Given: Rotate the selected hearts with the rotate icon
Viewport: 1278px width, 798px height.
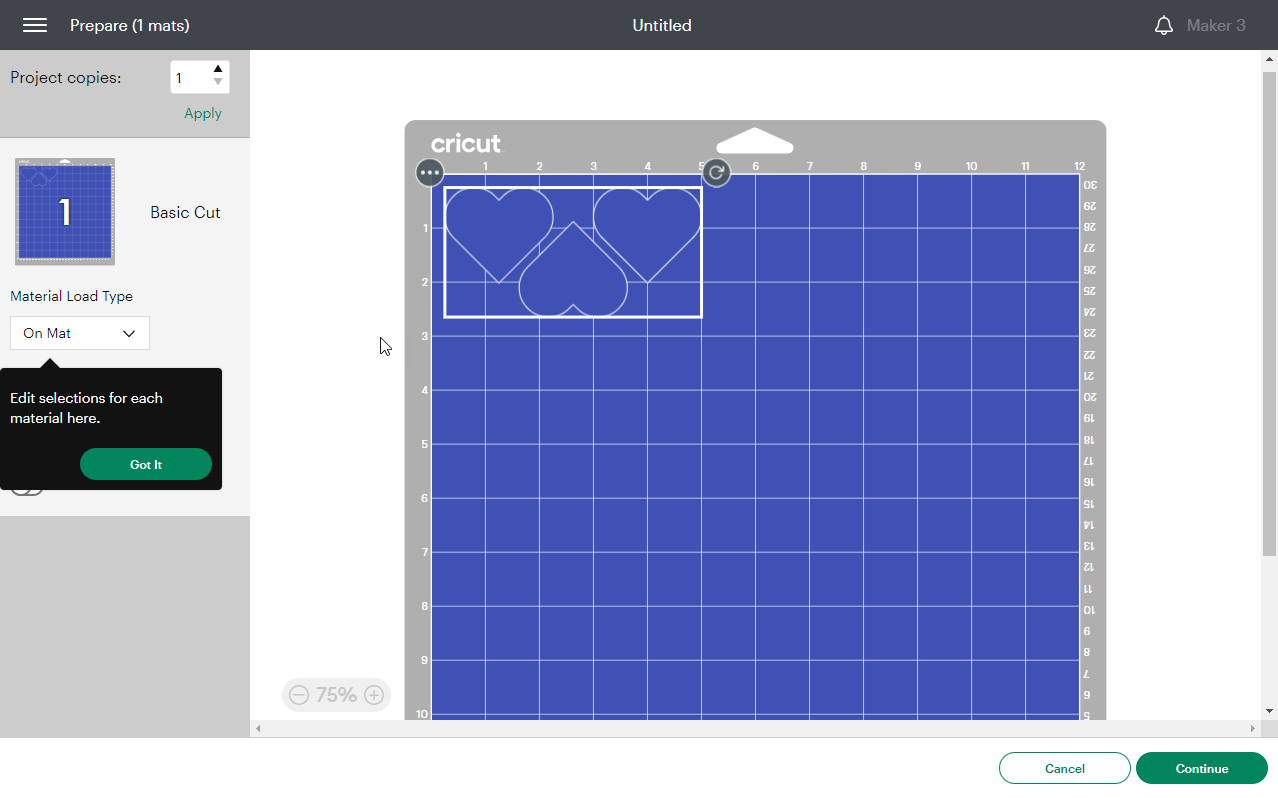Looking at the screenshot, I should click(716, 172).
